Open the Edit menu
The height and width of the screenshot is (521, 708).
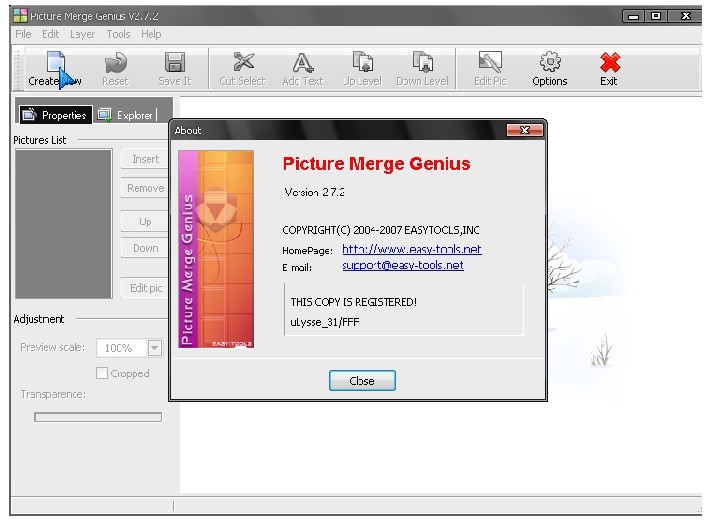tap(51, 34)
